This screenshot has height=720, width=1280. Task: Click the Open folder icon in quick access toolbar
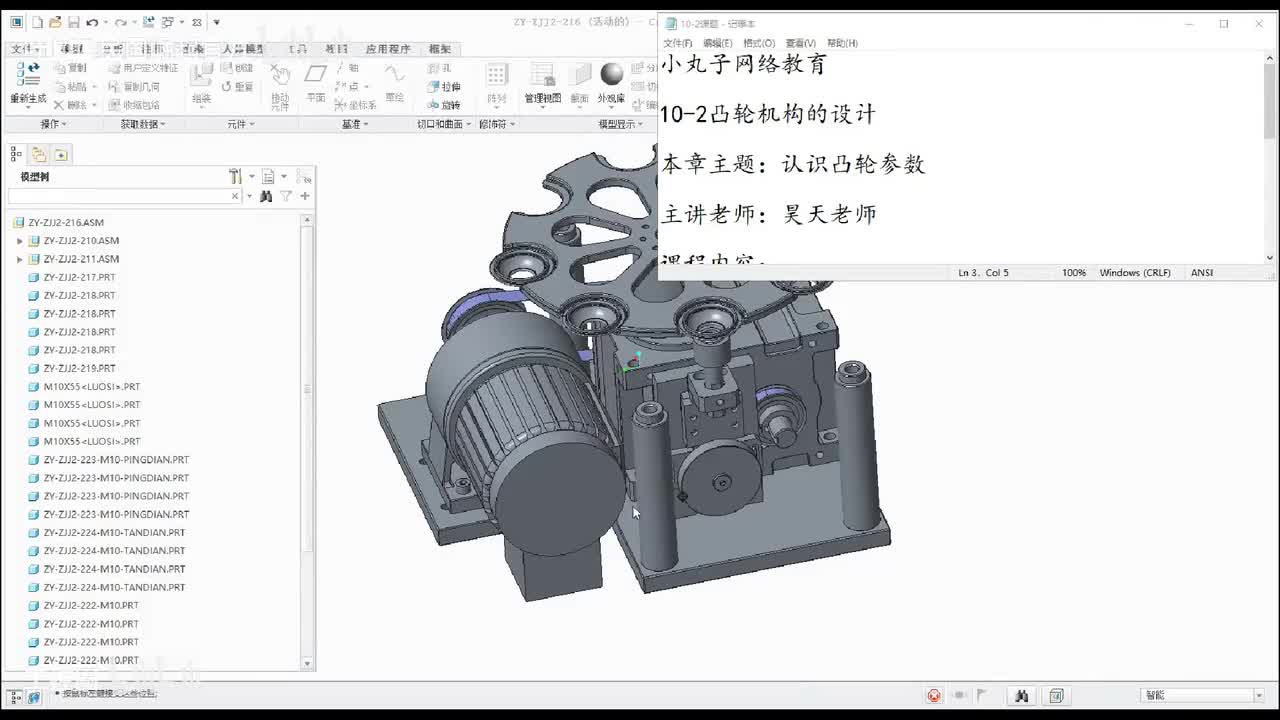pos(55,22)
